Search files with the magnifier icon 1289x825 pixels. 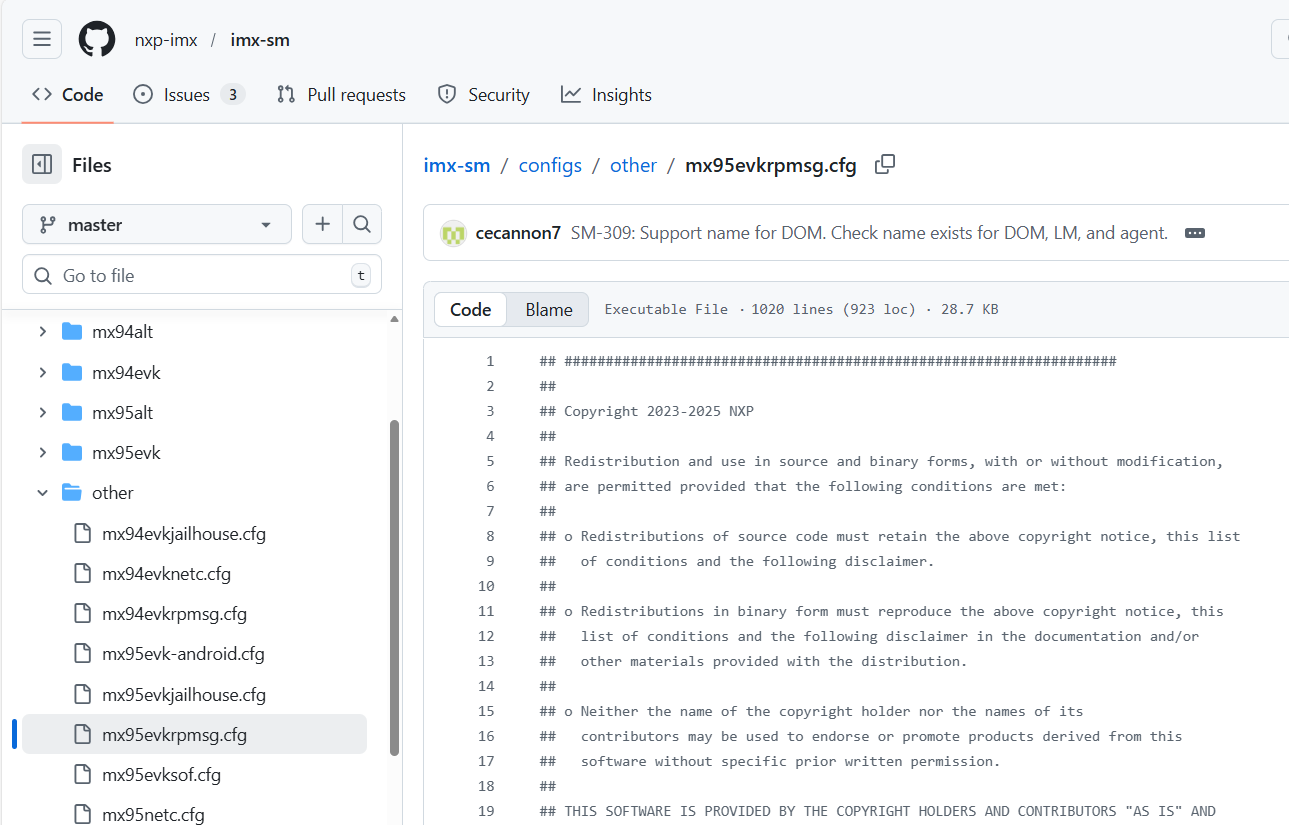362,225
